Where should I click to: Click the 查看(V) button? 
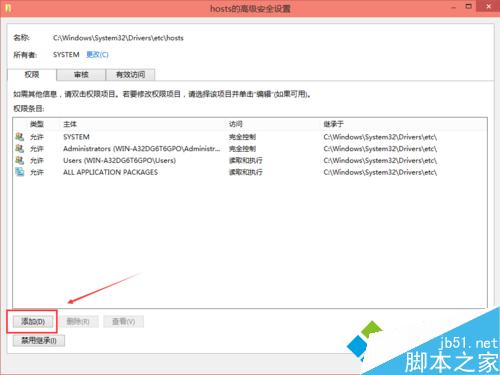click(123, 322)
